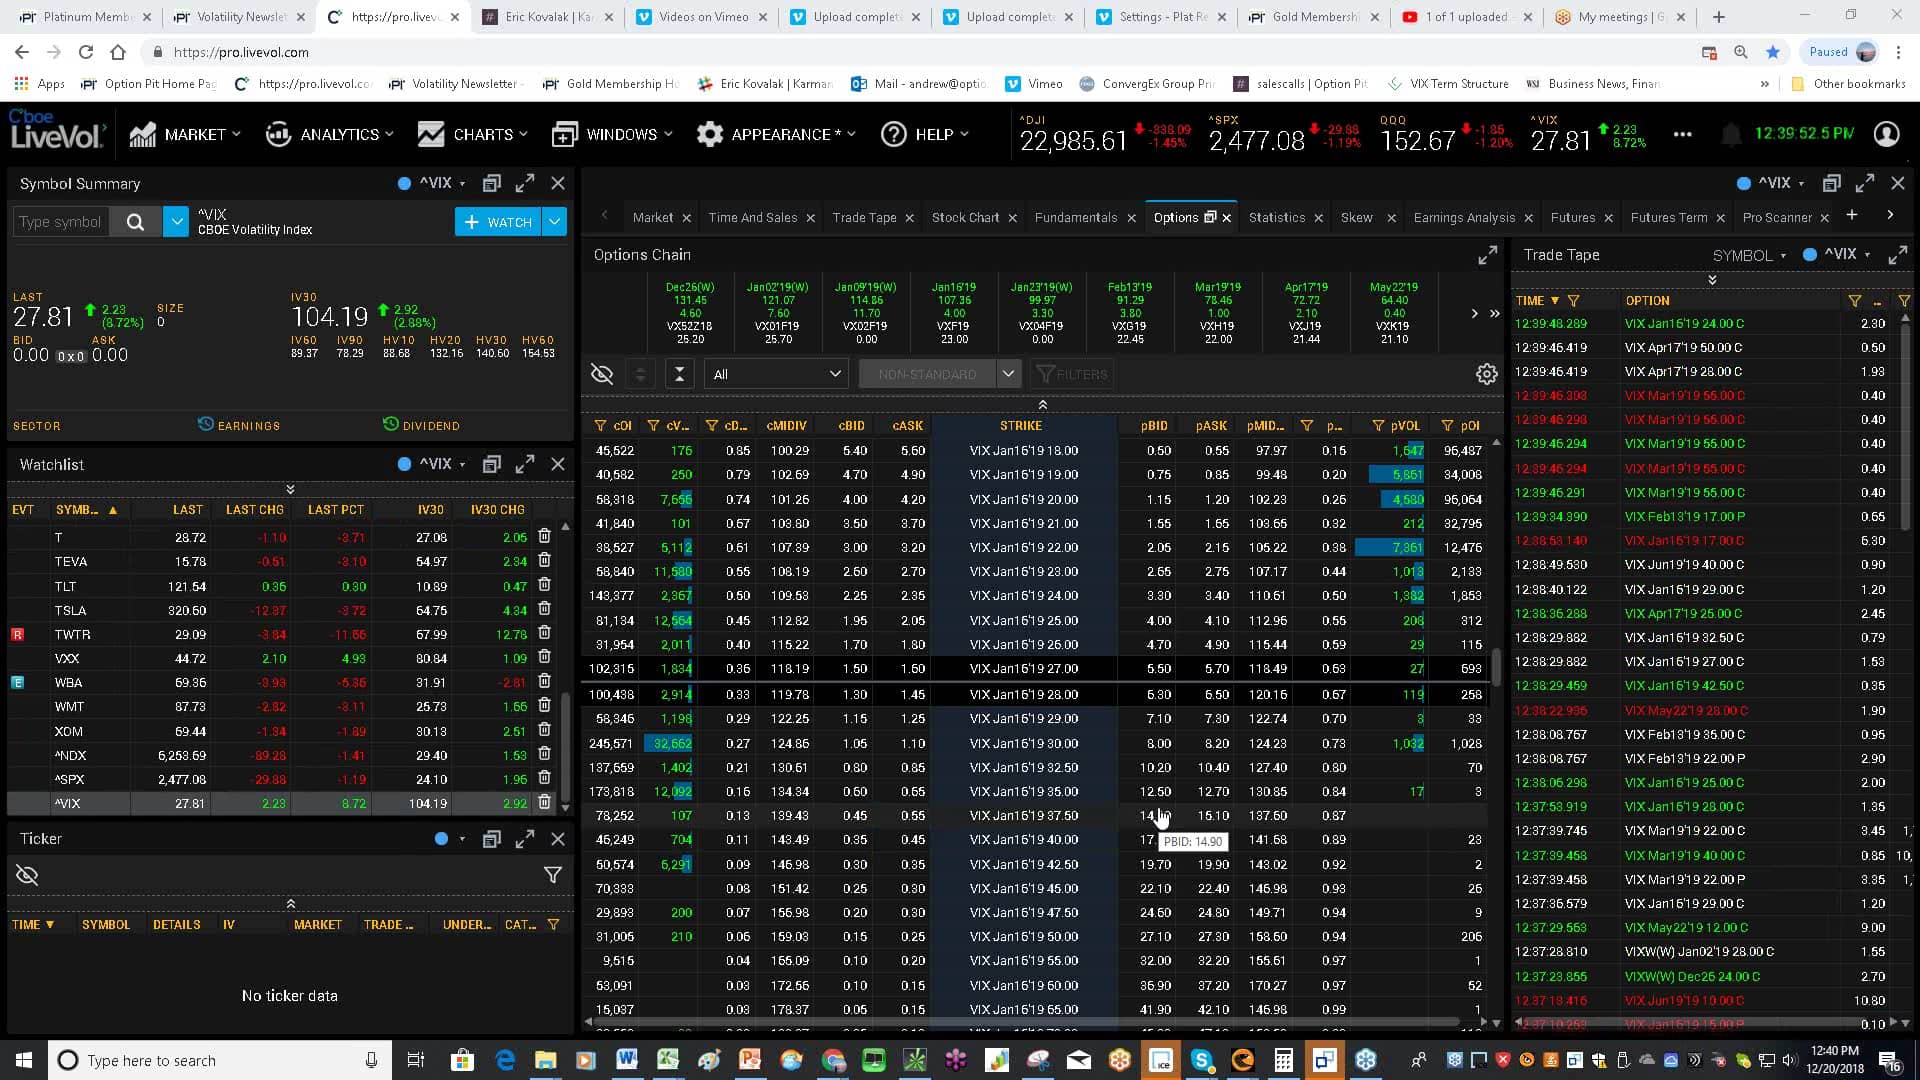Delete TSLA row from watchlist
The width and height of the screenshot is (1920, 1080).
click(x=544, y=610)
